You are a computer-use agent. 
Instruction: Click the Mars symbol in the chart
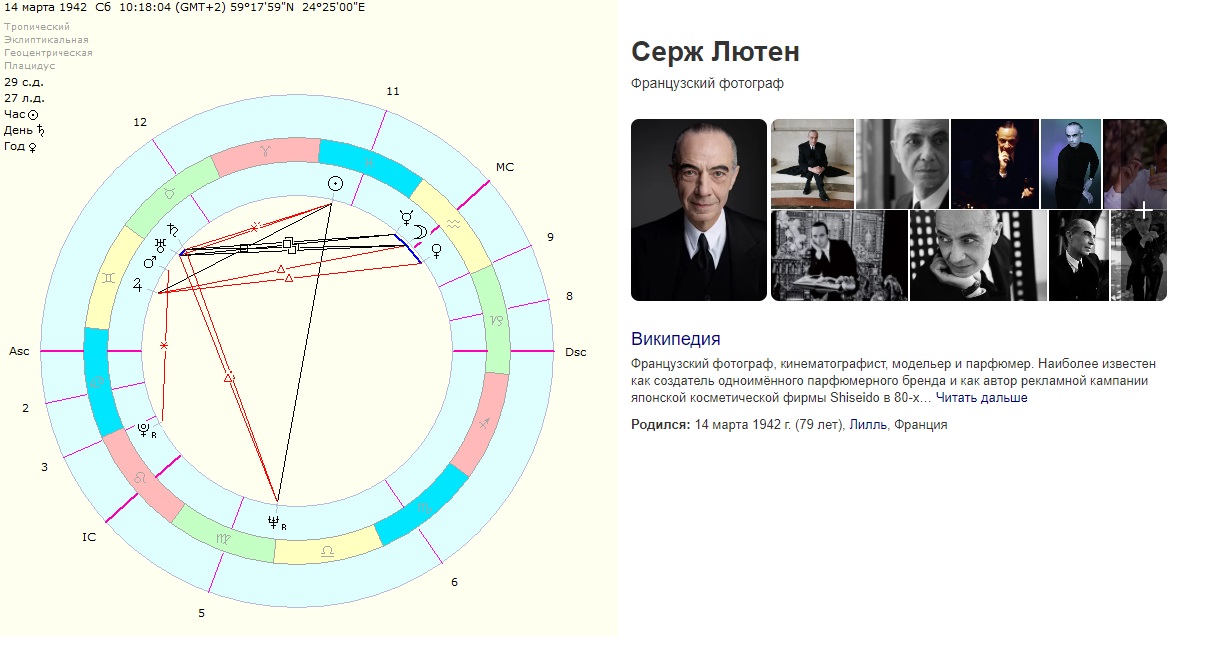click(150, 261)
